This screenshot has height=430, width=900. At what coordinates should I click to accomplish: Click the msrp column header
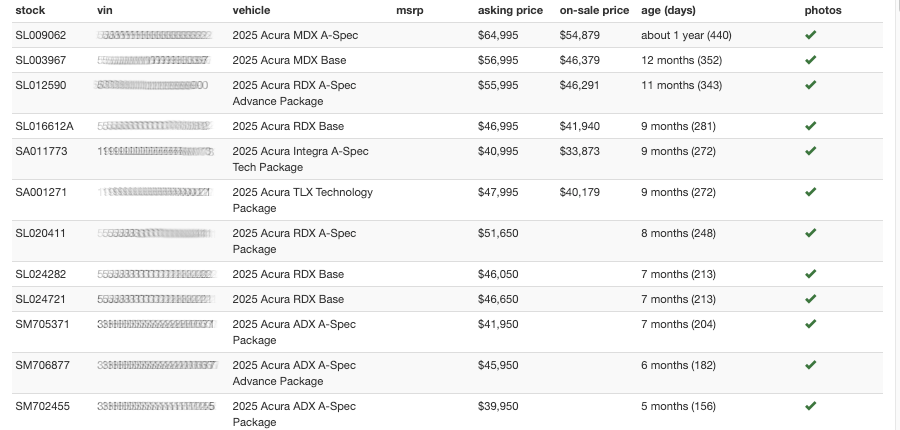point(410,10)
